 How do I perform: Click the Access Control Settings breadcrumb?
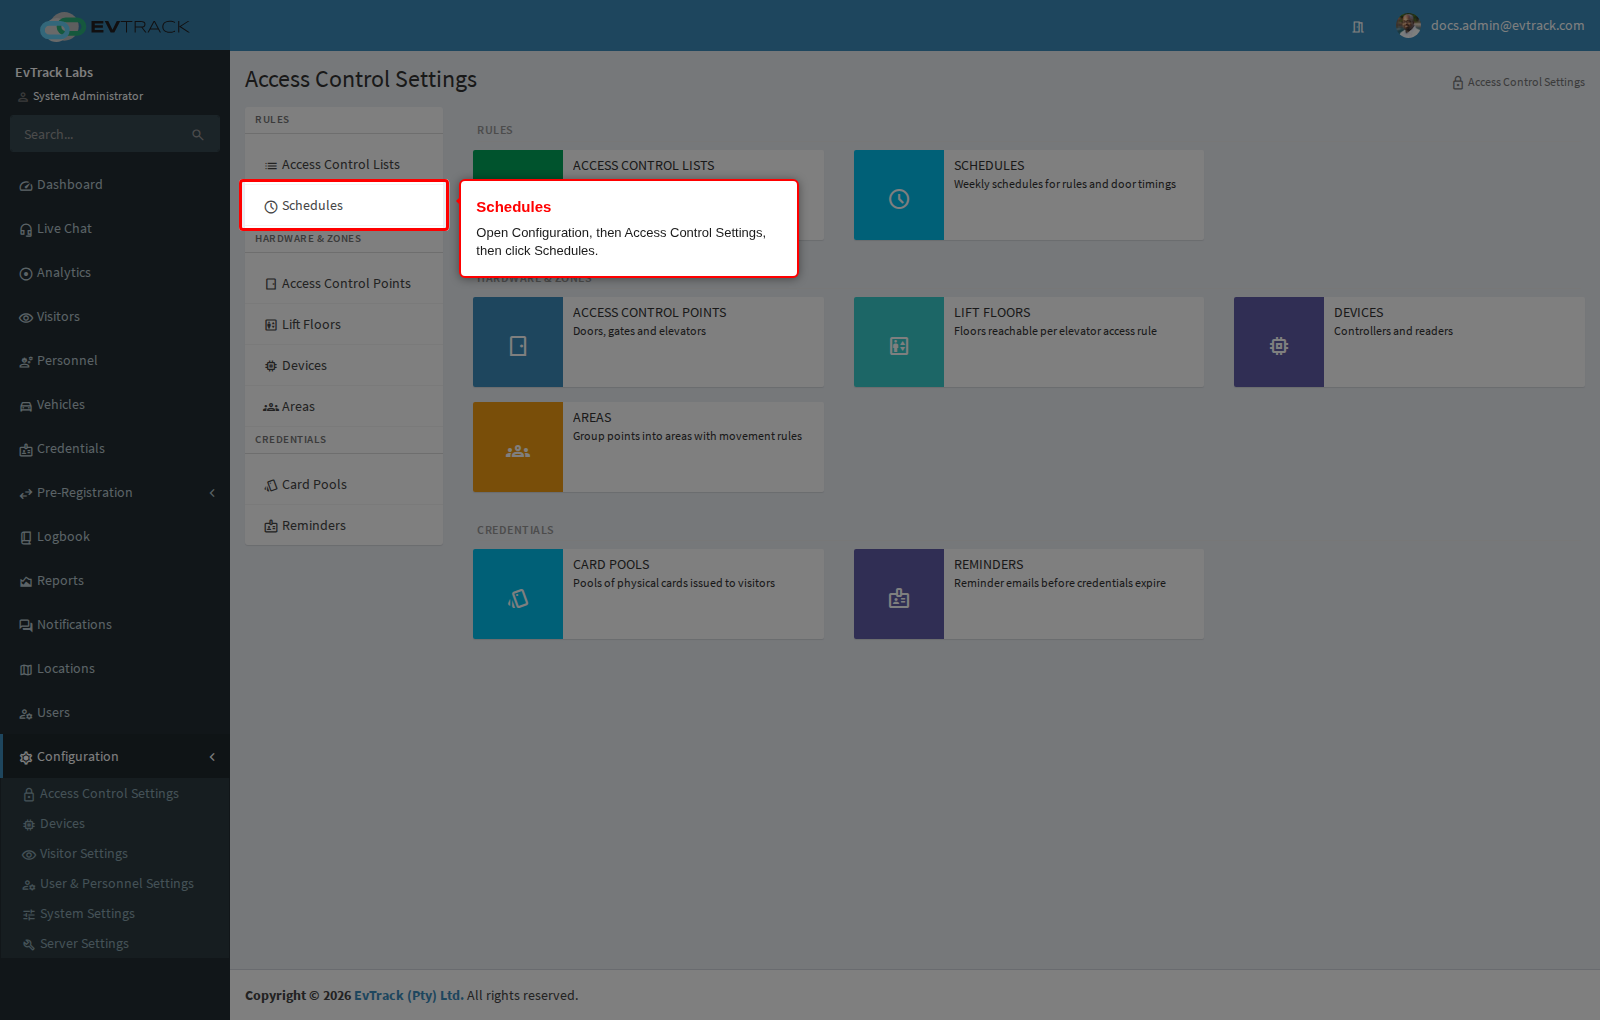point(1518,82)
